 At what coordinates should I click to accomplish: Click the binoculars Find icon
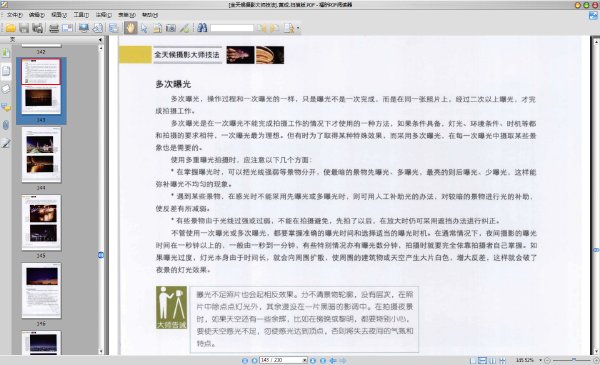click(x=202, y=28)
